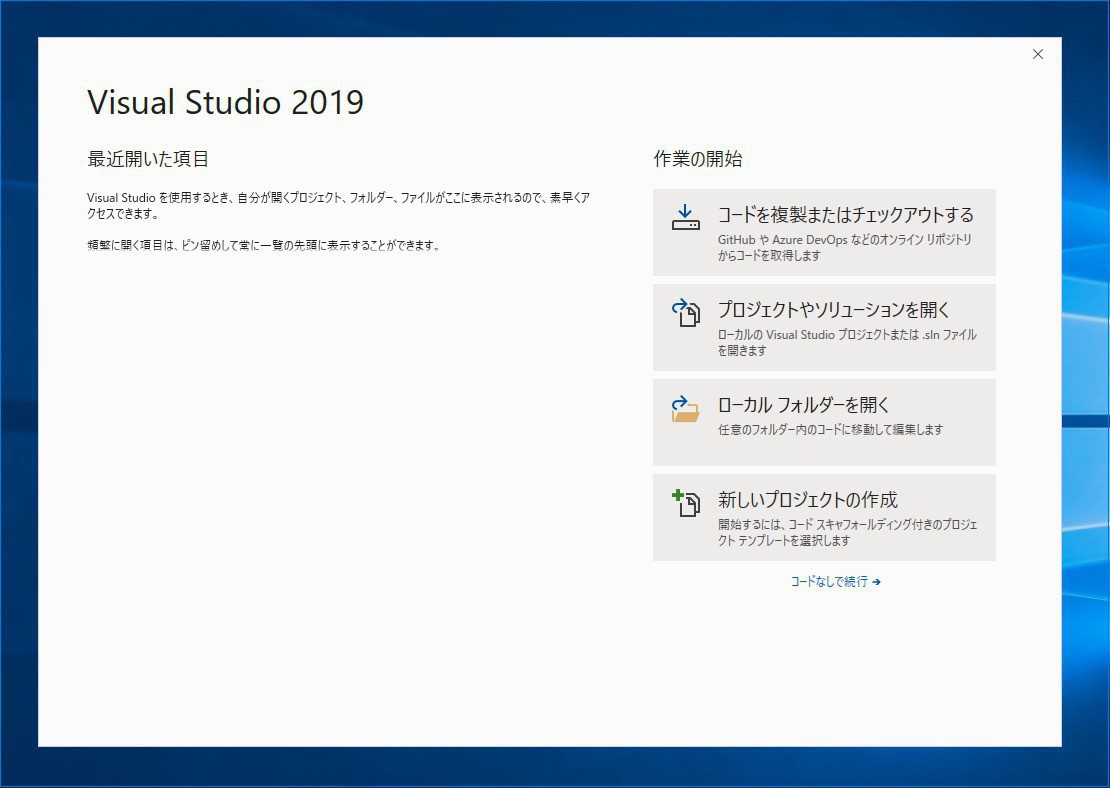The height and width of the screenshot is (788, 1110).
Task: Start 新しいプロジェクトの作成 via its title
Action: [807, 500]
